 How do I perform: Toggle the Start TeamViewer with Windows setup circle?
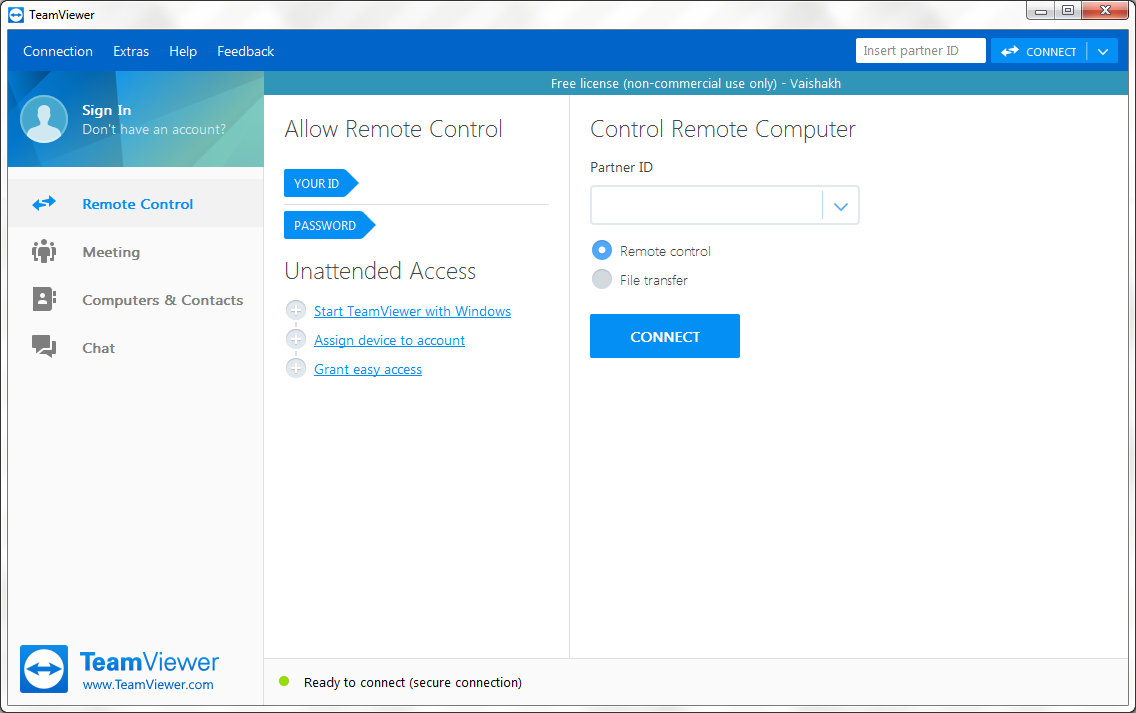pos(295,310)
